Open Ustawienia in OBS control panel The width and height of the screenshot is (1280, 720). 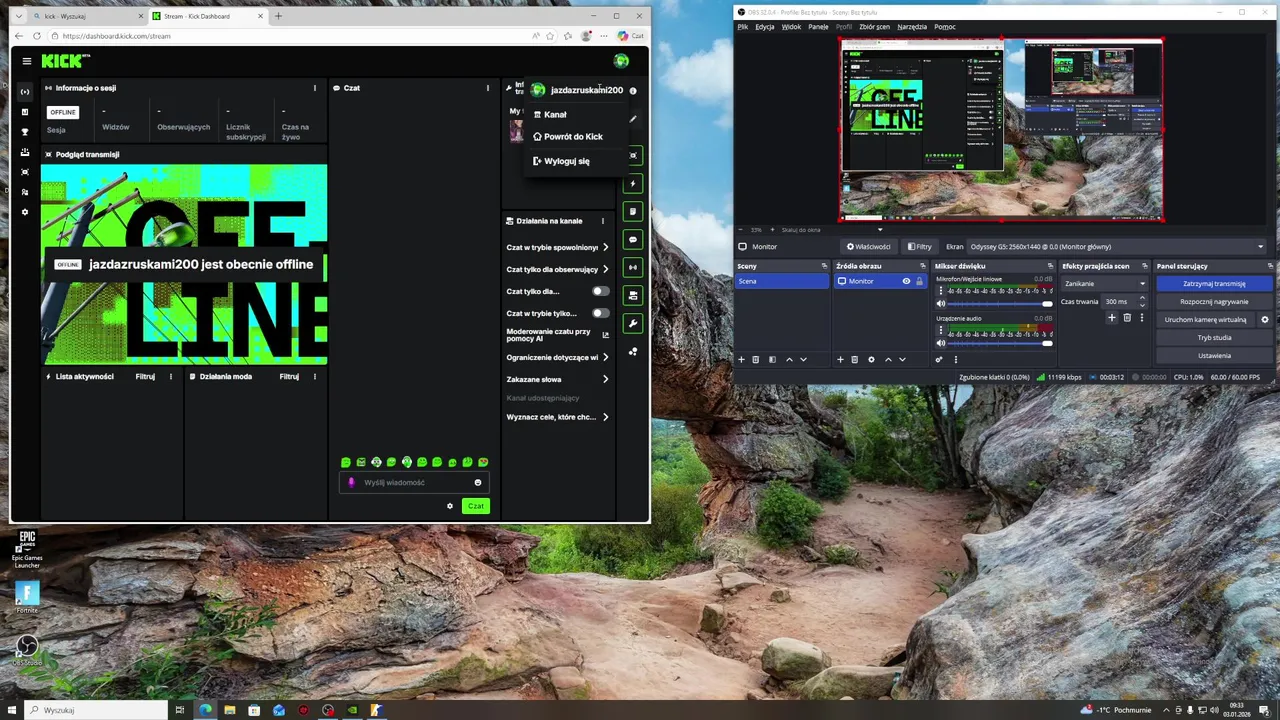click(x=1214, y=356)
